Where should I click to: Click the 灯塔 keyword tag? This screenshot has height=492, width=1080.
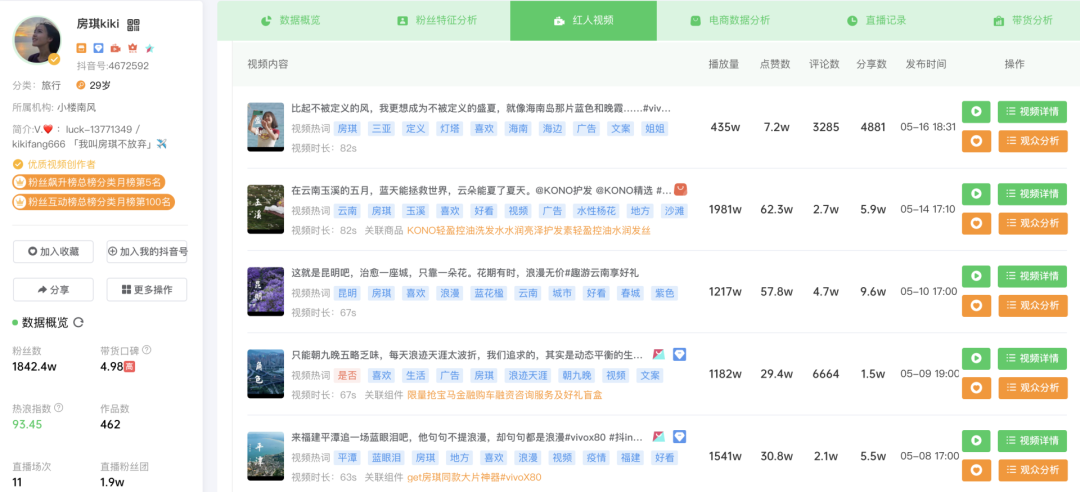450,129
